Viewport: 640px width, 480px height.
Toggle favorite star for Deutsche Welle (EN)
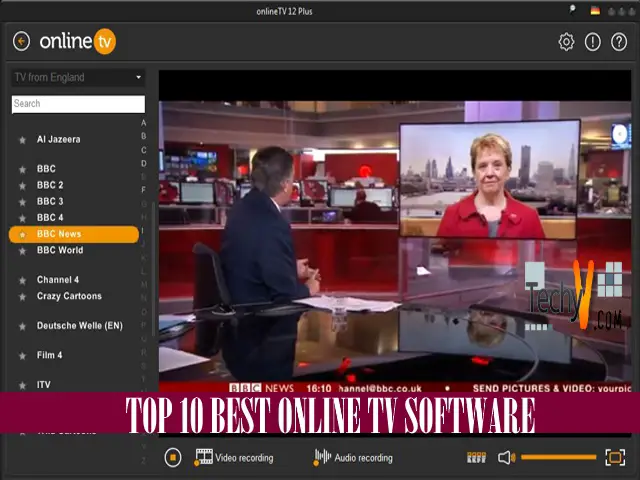coord(22,326)
